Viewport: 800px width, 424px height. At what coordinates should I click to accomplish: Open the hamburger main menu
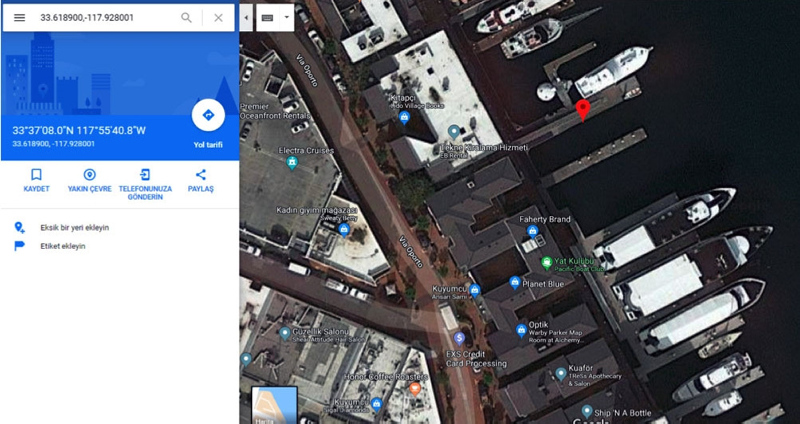(x=19, y=18)
